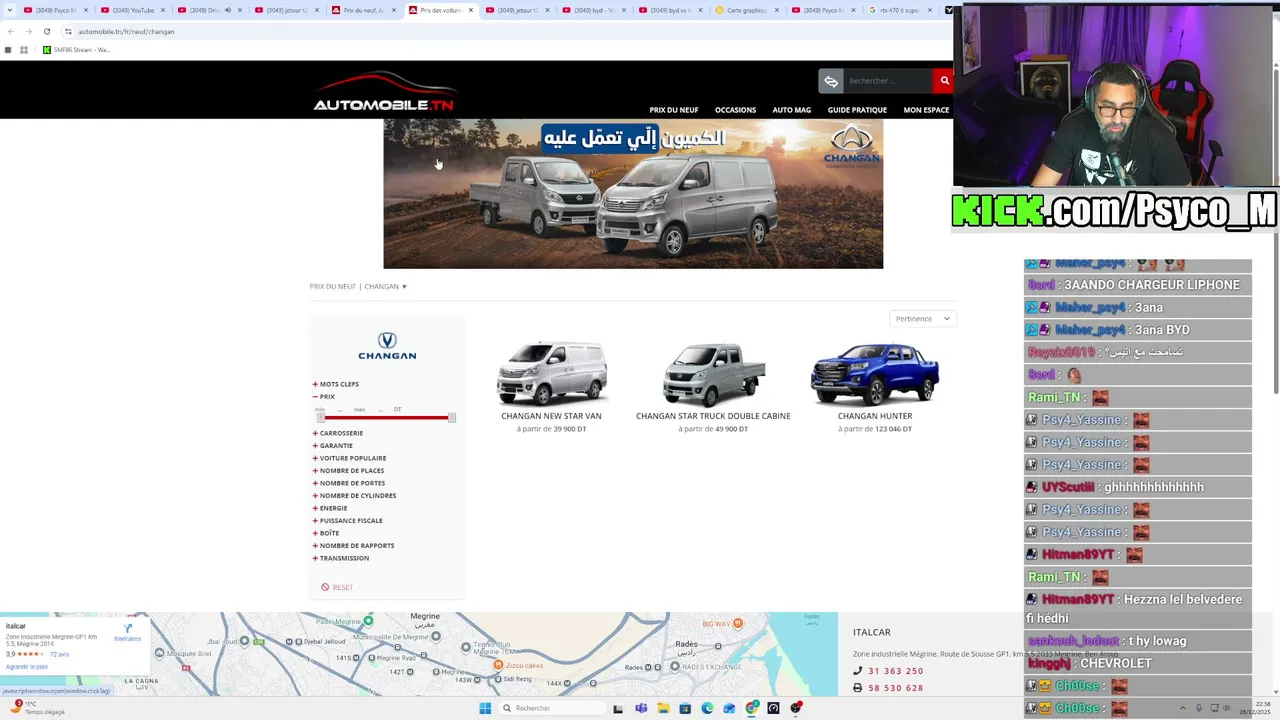Expand the ENERGIE filter
The width and height of the screenshot is (1280, 720).
point(330,508)
